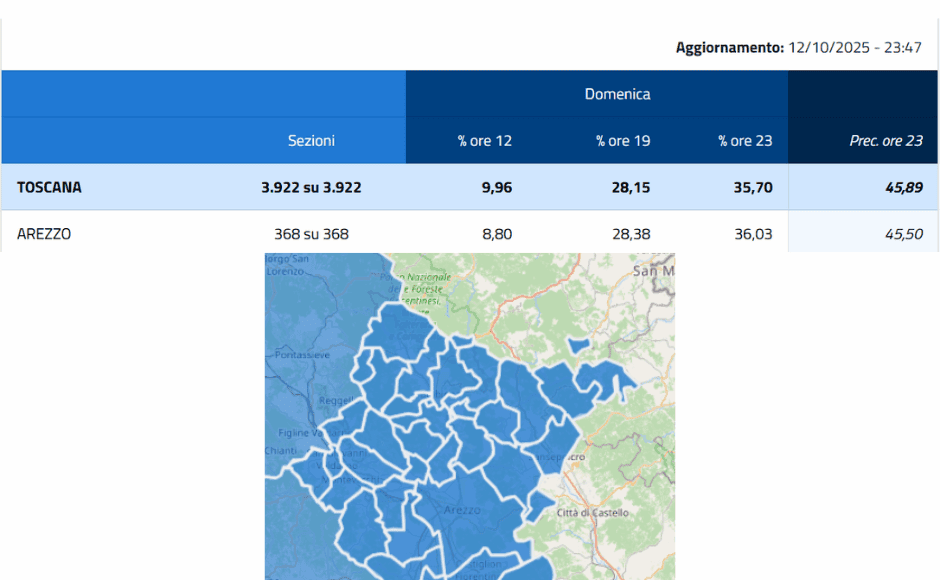Viewport: 940px width, 580px height.
Task: Click the 368 su 368 sections value
Action: pos(314,233)
